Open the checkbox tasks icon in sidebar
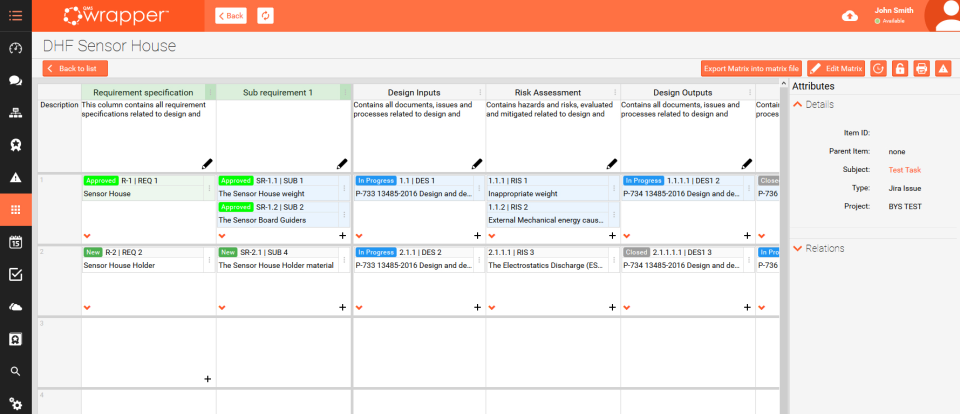Viewport: 960px width, 414px height. coord(15,274)
